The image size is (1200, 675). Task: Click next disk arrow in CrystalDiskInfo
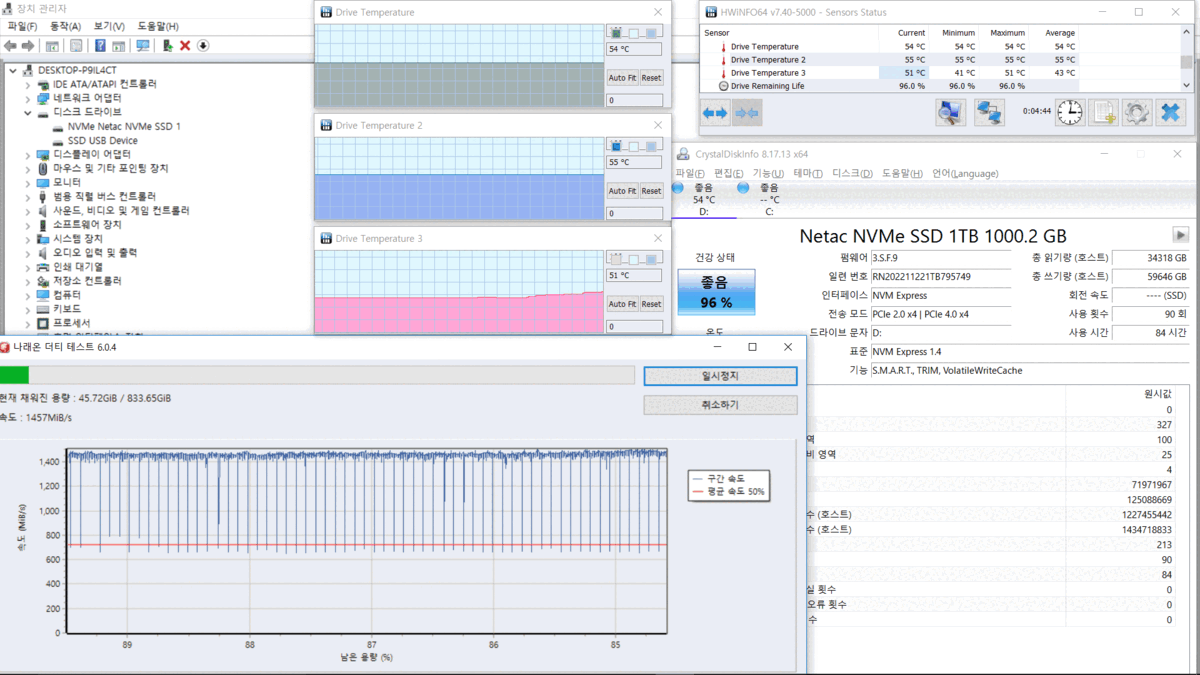point(1180,235)
